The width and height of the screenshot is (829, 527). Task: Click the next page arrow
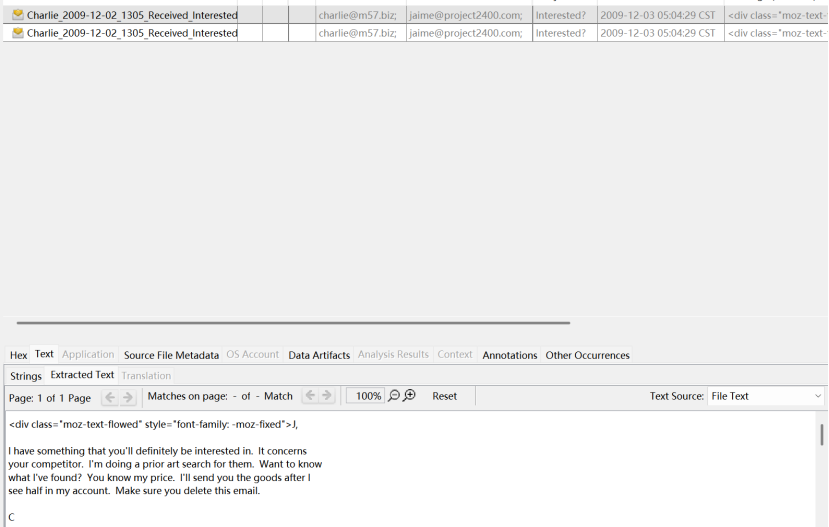click(127, 397)
